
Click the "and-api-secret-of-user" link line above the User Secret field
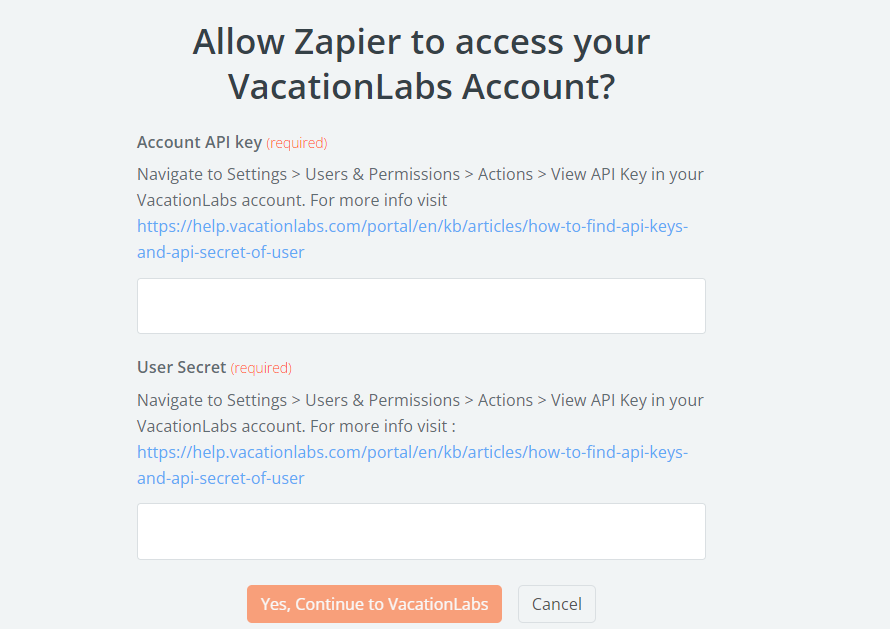click(x=221, y=478)
